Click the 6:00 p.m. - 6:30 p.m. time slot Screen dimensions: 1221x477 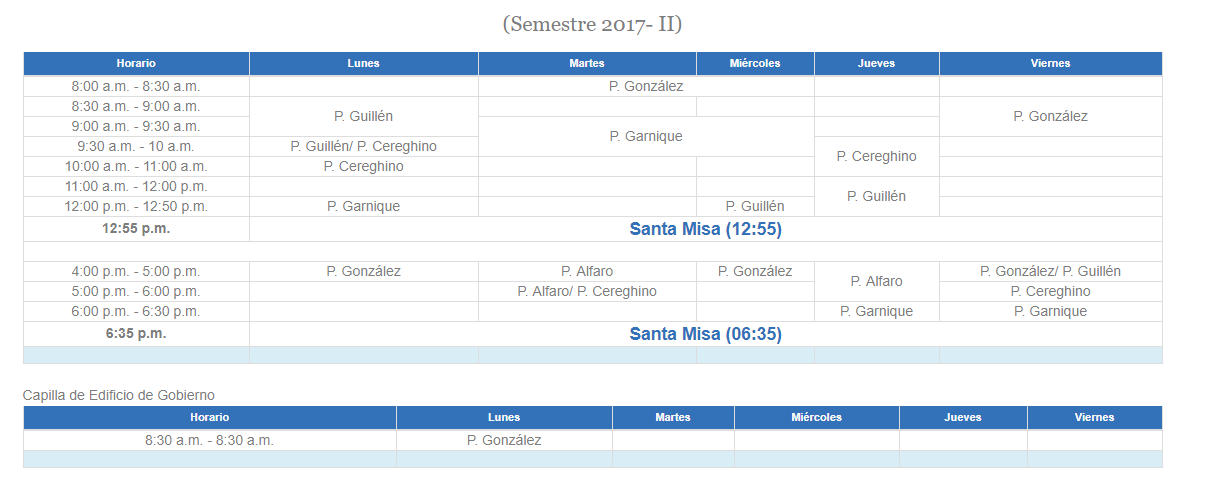coord(136,311)
